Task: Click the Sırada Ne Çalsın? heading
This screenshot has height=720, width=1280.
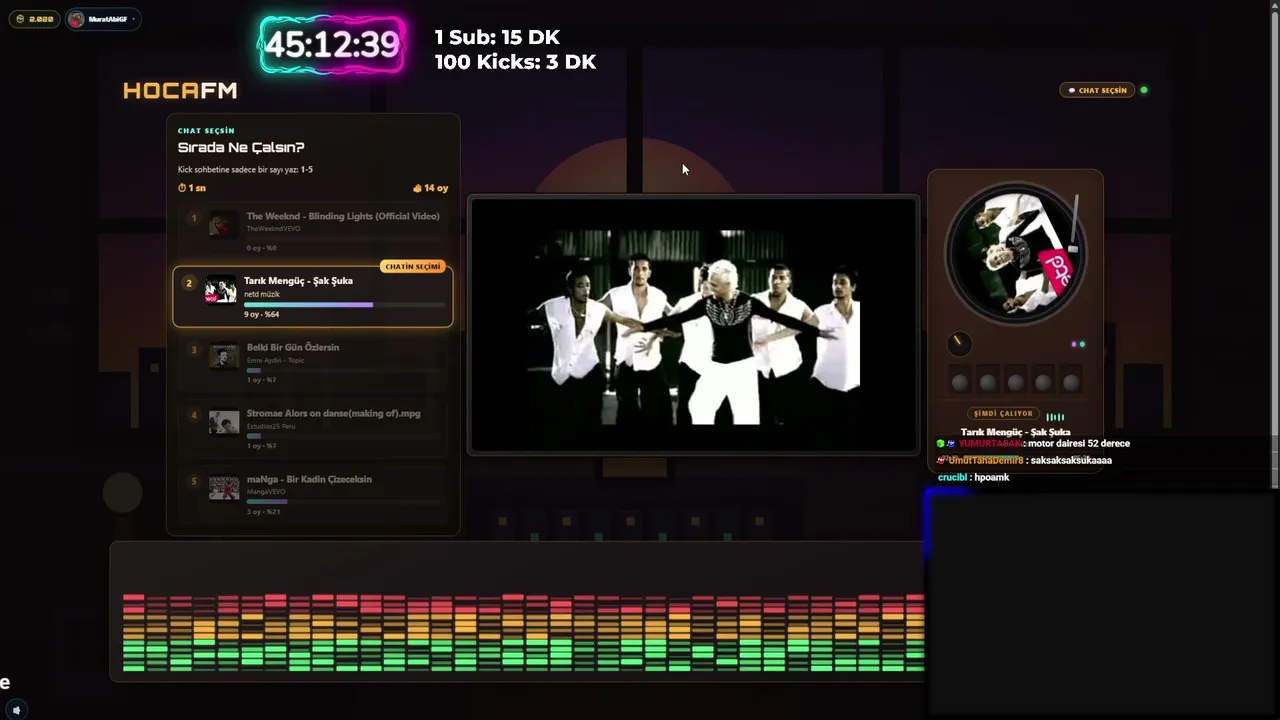Action: click(x=241, y=148)
